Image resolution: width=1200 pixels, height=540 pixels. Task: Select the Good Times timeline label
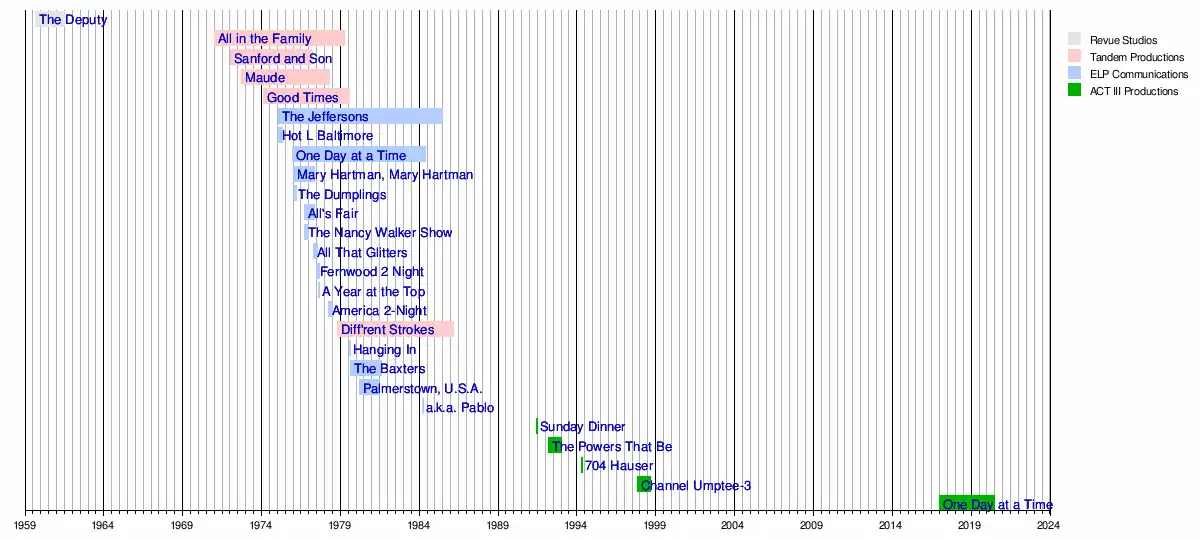[x=302, y=98]
